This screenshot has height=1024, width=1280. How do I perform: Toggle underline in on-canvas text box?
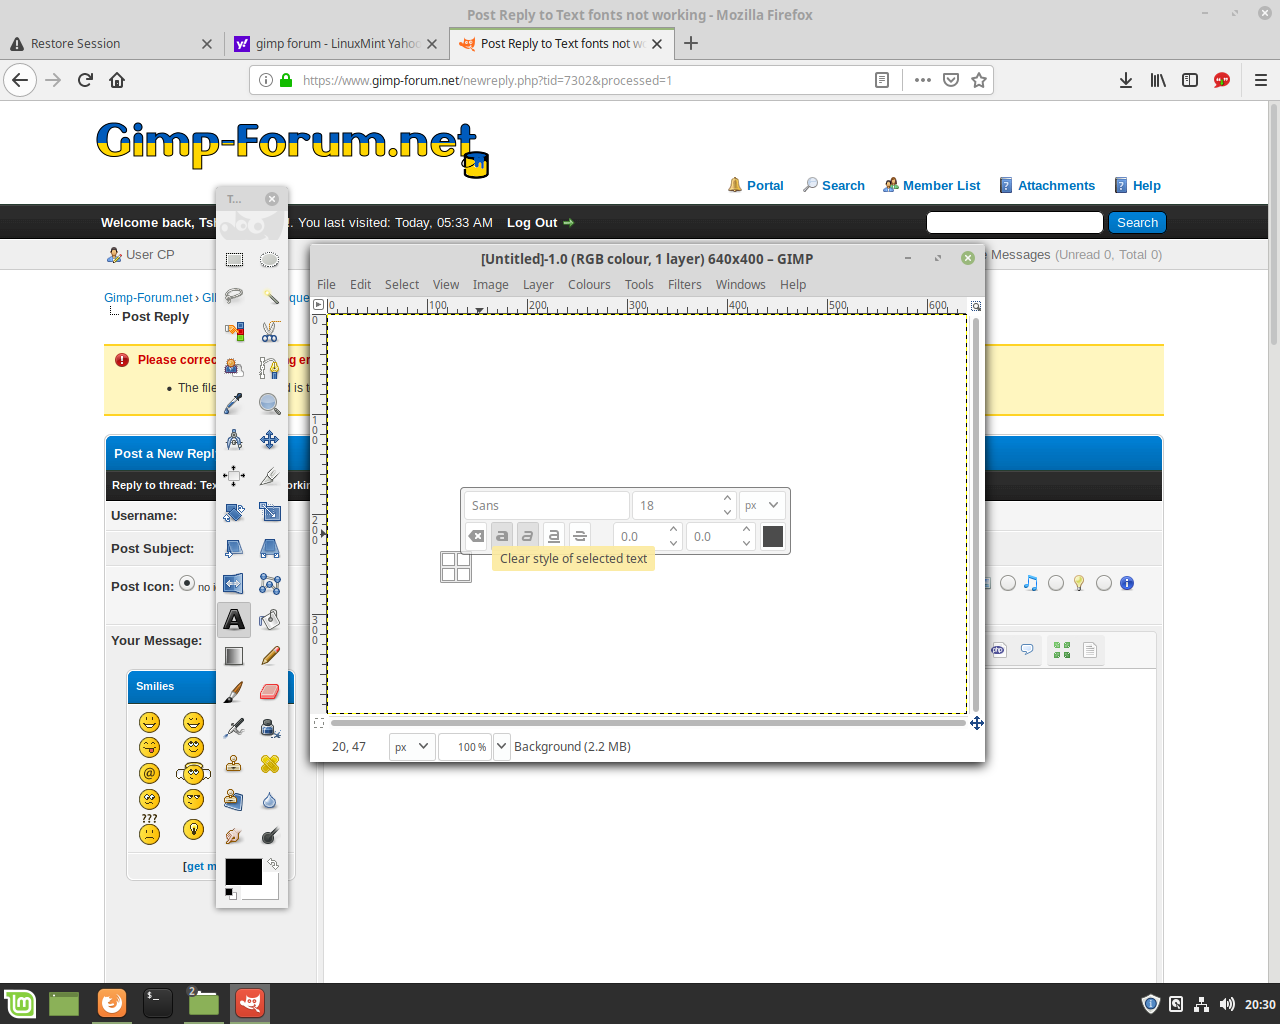pyautogui.click(x=554, y=536)
